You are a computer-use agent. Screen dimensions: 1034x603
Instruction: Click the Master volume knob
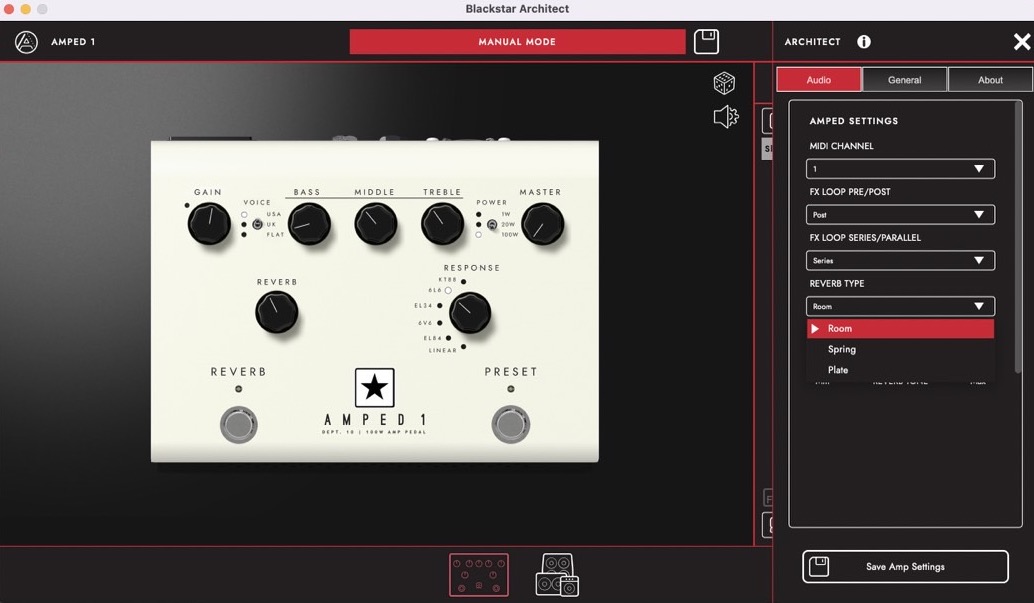pos(542,224)
